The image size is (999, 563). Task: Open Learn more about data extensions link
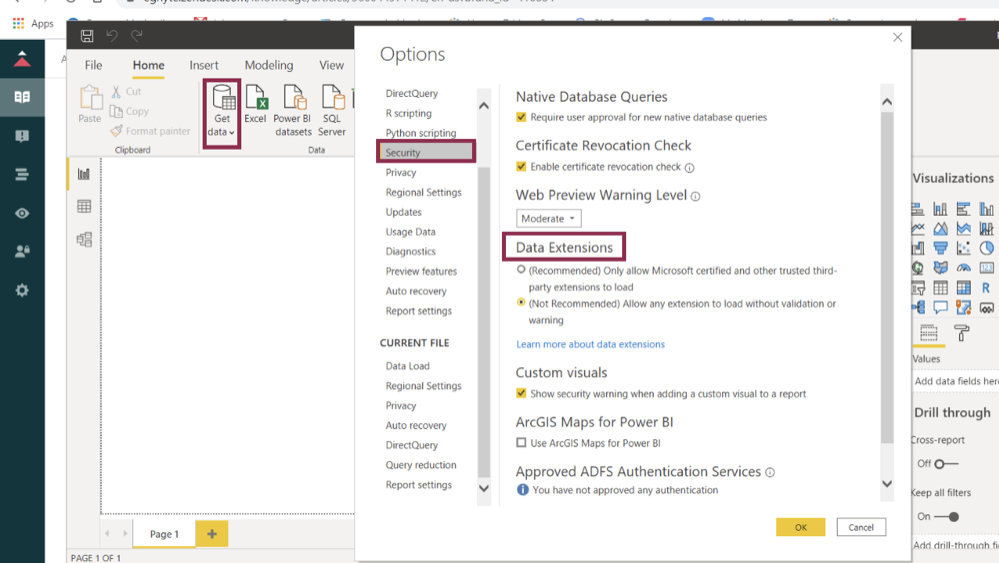[x=591, y=345]
